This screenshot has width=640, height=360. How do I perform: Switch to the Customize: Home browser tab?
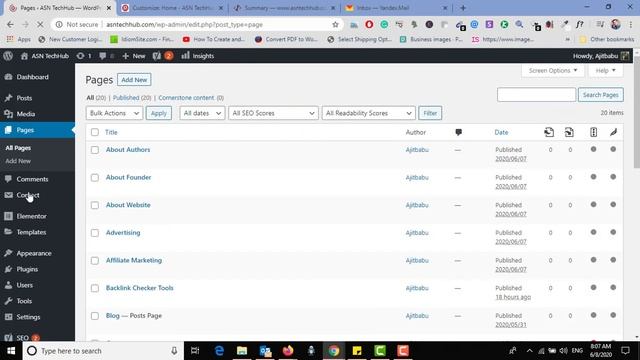point(172,8)
